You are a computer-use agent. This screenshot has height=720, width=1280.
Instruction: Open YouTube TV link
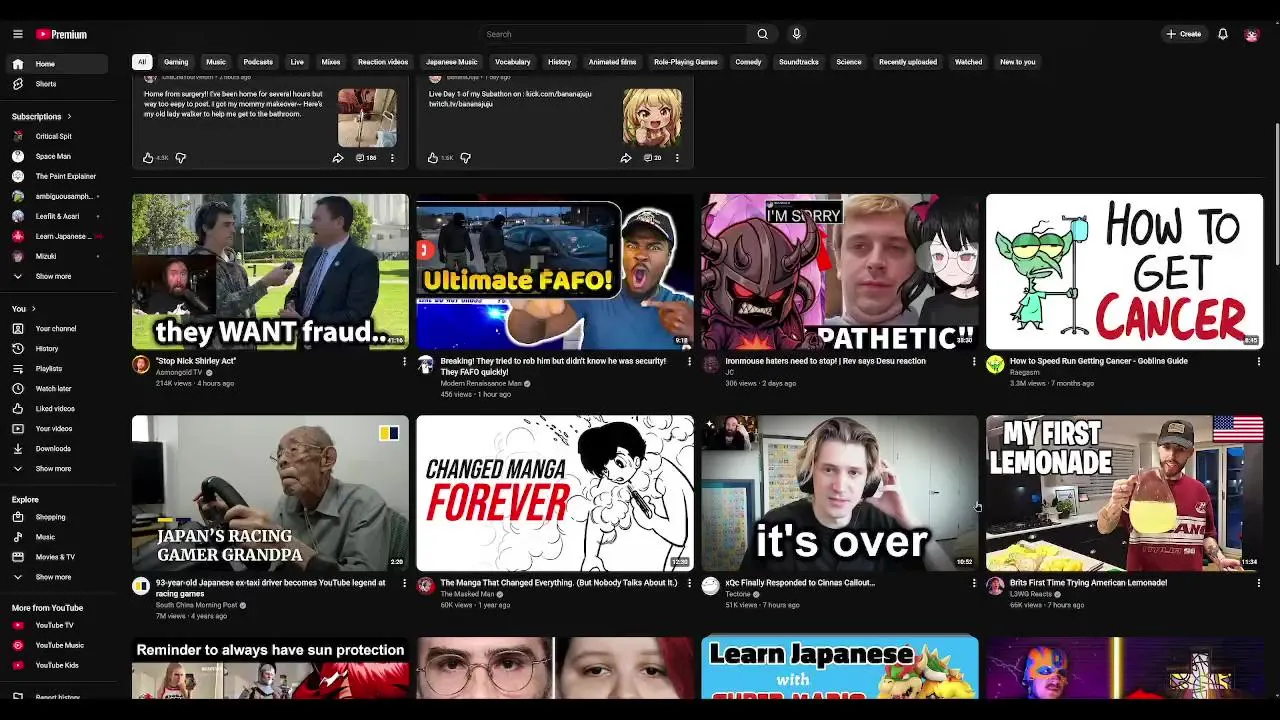[x=55, y=625]
